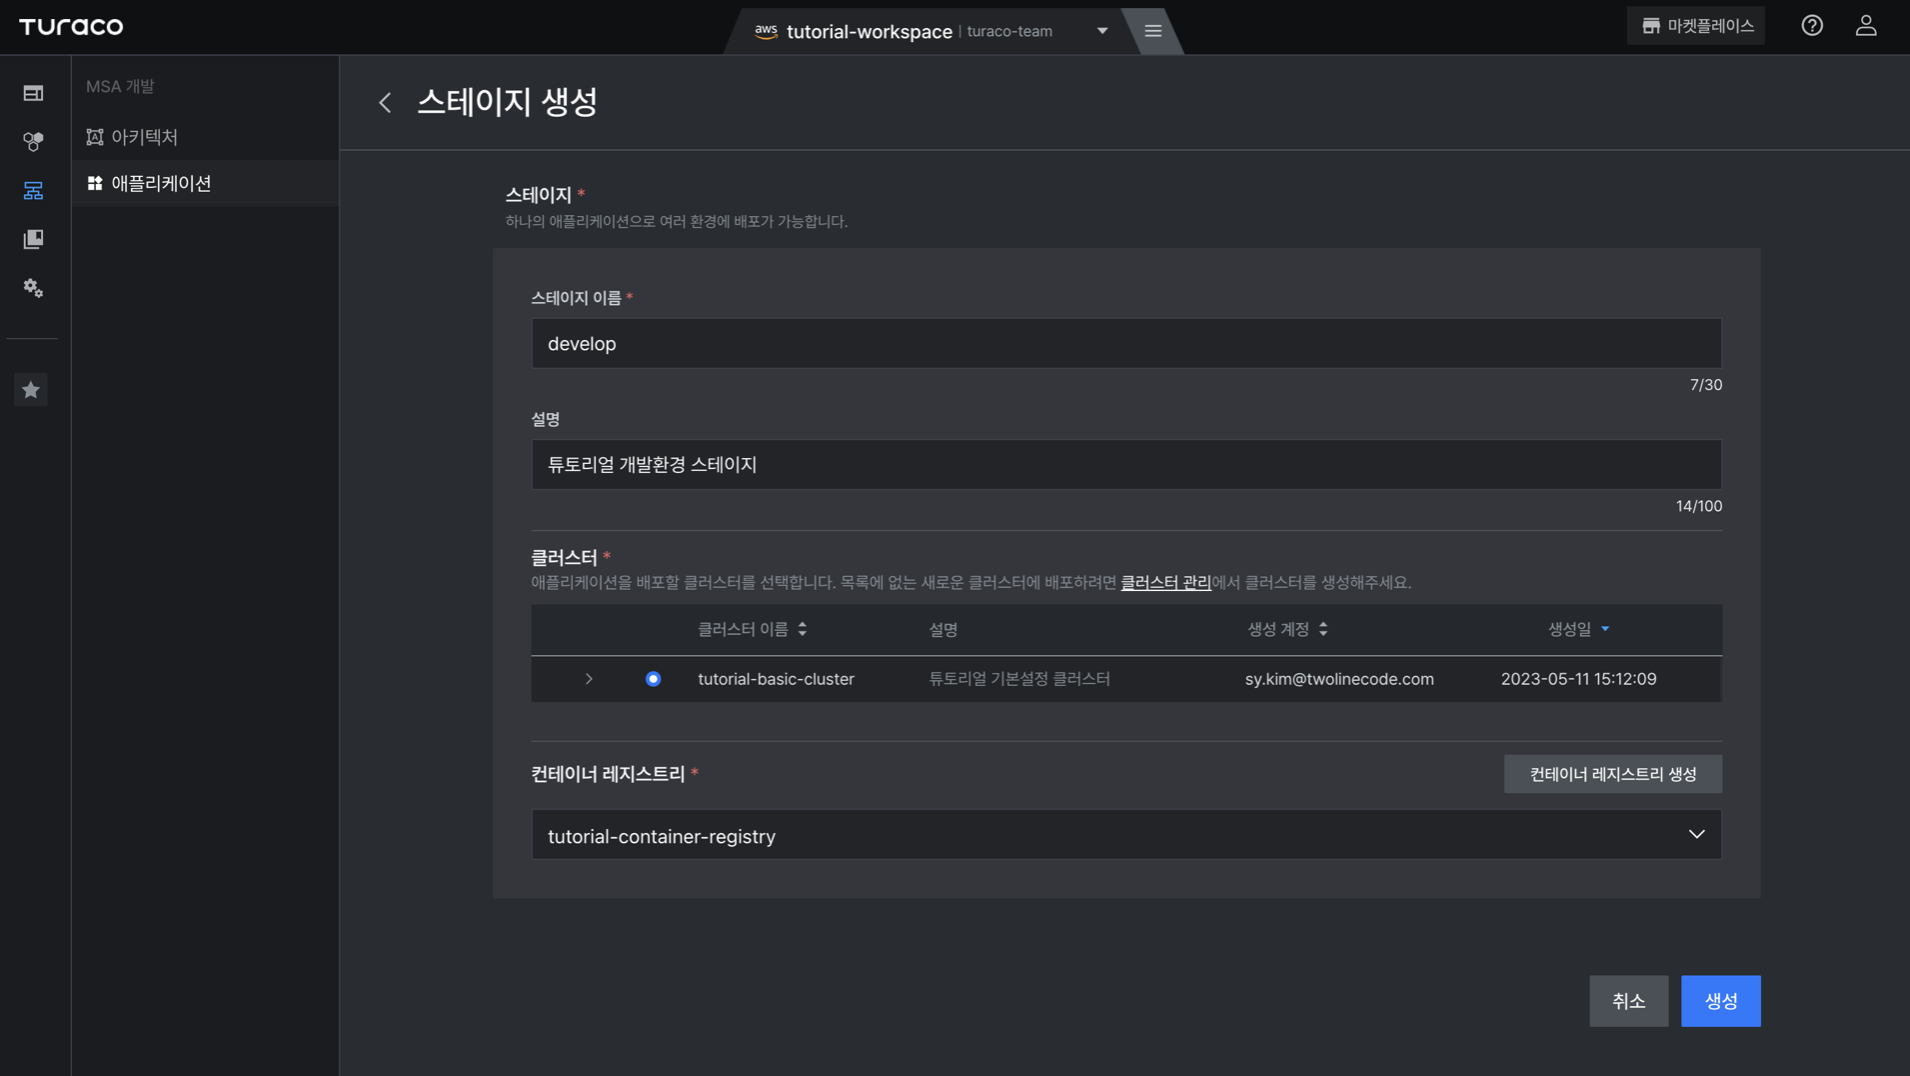
Task: Click the 설명 description input field
Action: 1126,465
